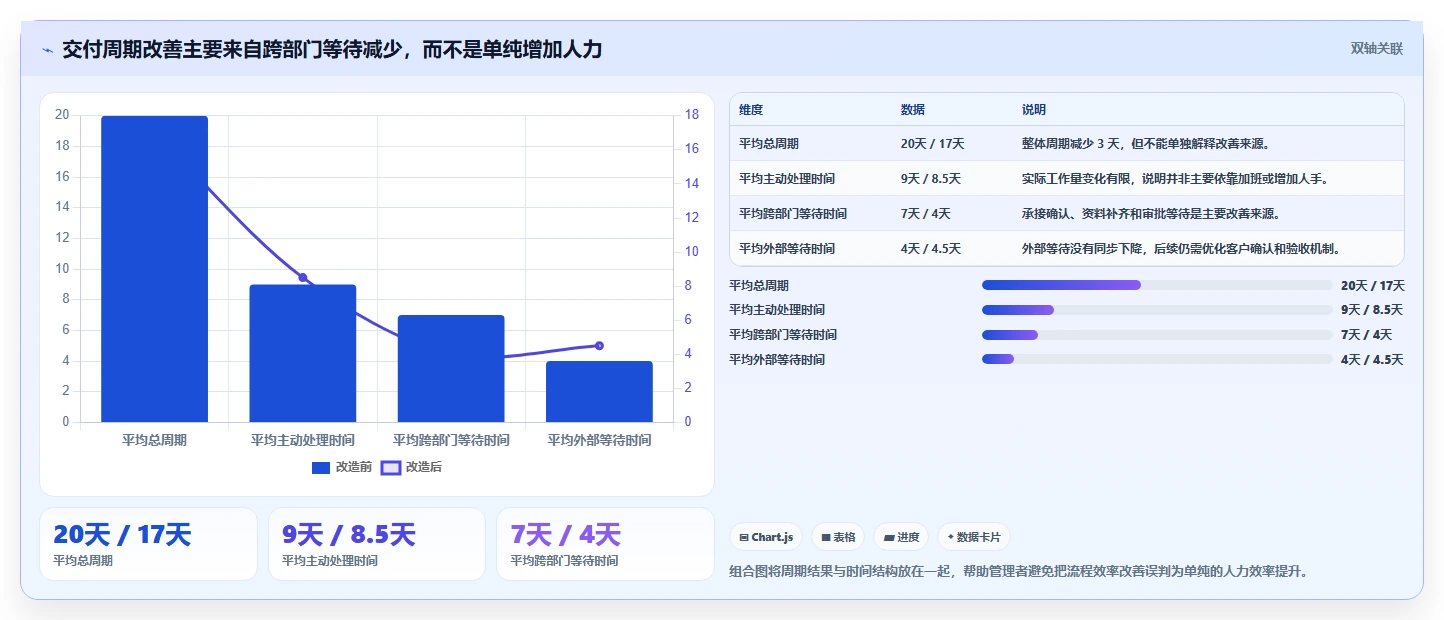Click the 平均主动处理时间 progress bar
This screenshot has height=620, width=1444.
pos(1157,310)
